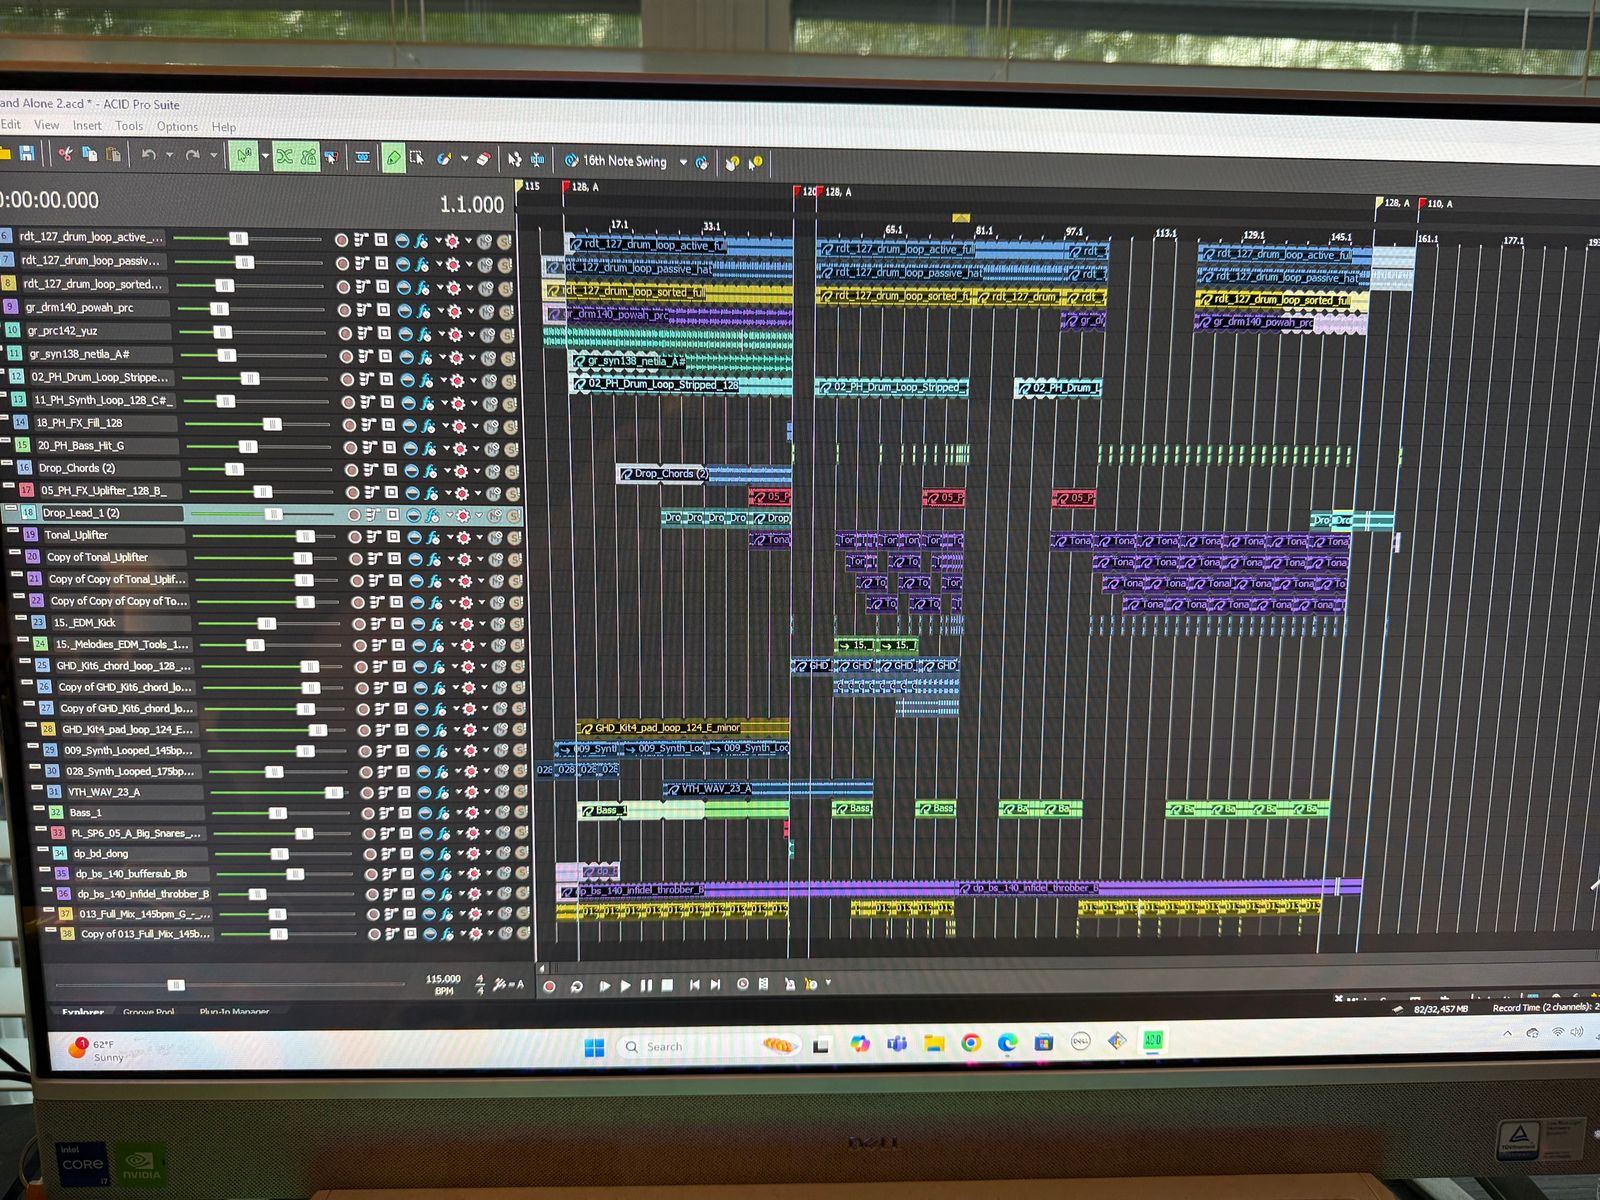Open the 16th Note Swing groove dropdown
This screenshot has width=1600, height=1200.
click(x=683, y=162)
